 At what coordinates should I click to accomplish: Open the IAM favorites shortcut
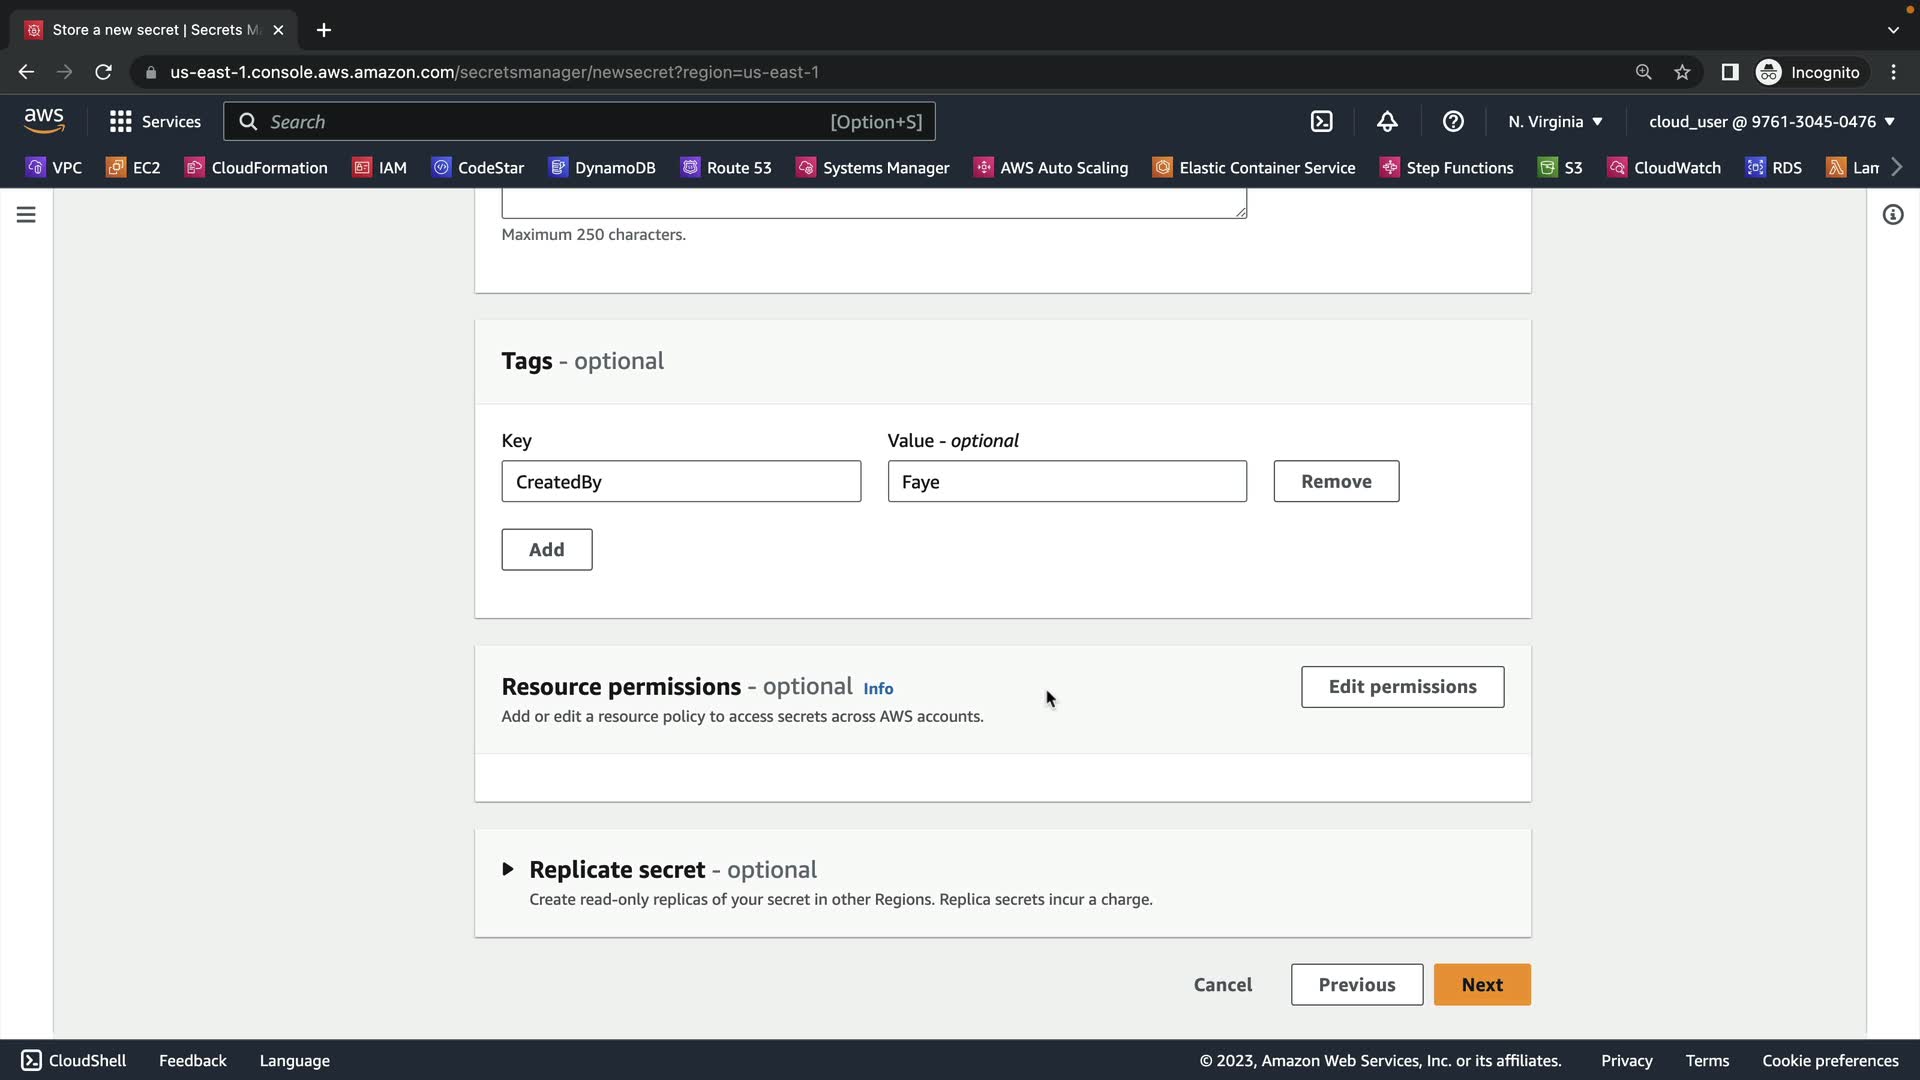[x=380, y=167]
